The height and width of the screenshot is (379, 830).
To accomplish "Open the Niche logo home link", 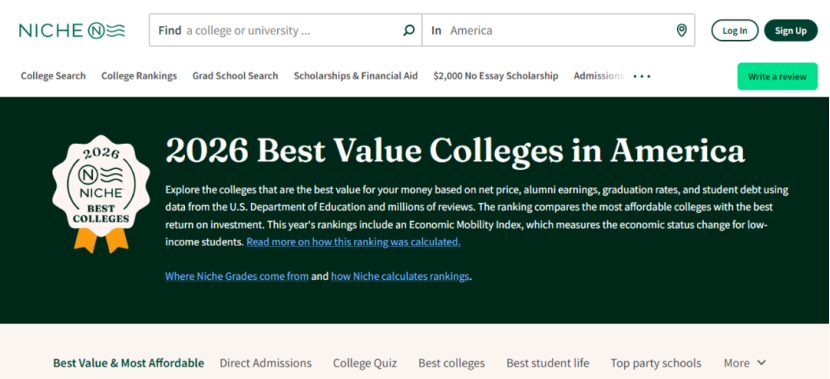I will pyautogui.click(x=72, y=31).
